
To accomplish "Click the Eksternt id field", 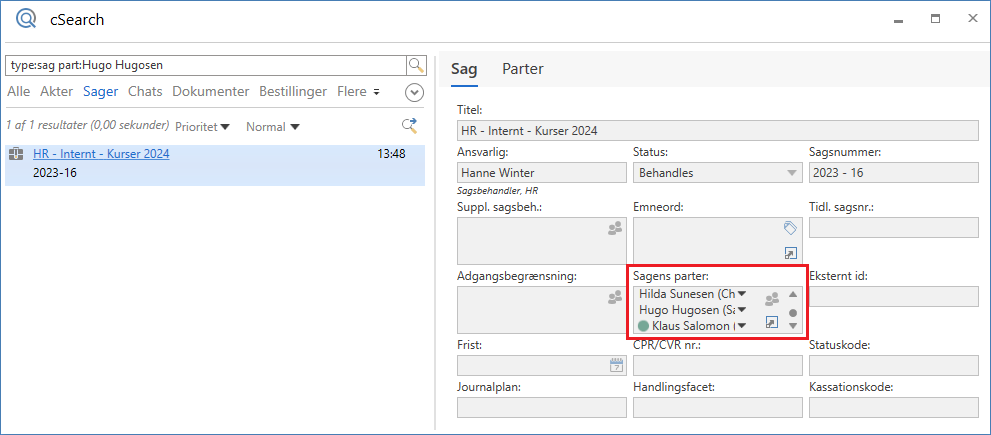I will point(894,296).
